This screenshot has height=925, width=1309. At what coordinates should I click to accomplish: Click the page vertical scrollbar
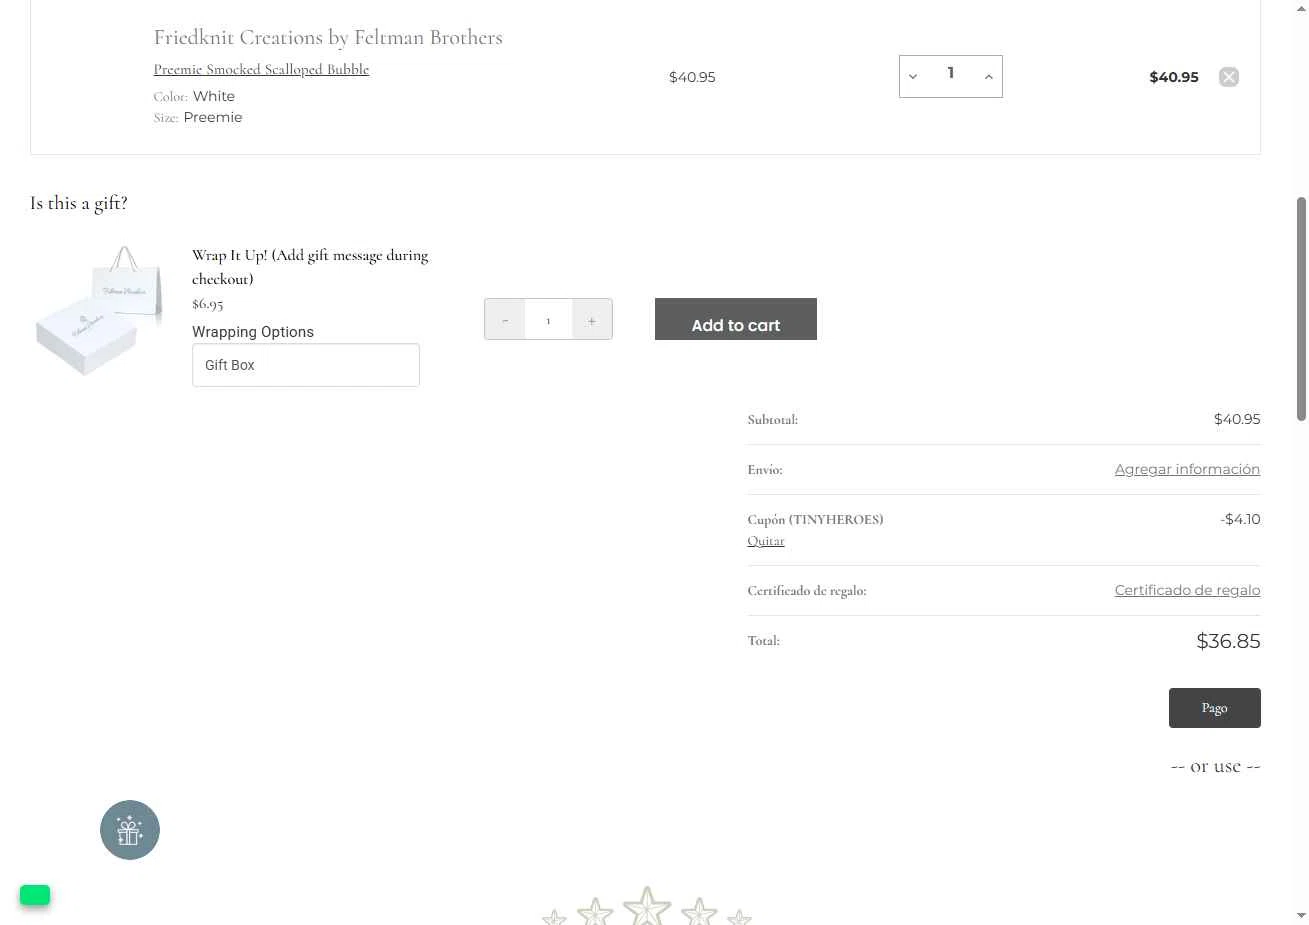[x=1301, y=309]
